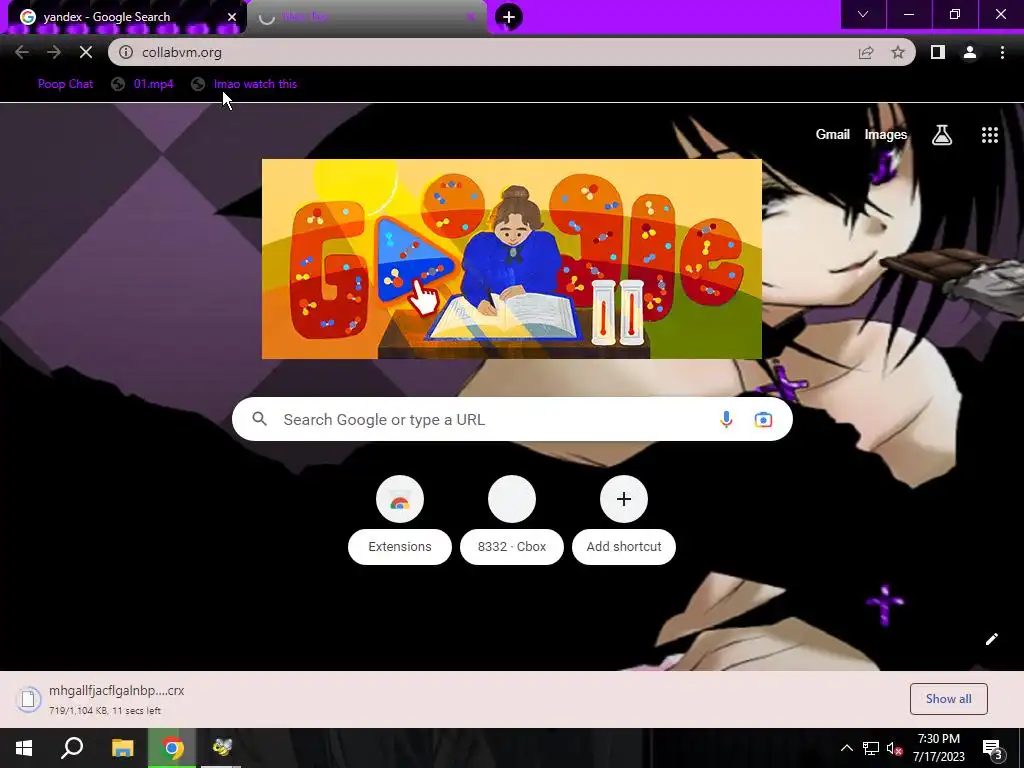Close the yandex - Google Search tab
Viewport: 1024px width, 768px height.
coord(232,17)
